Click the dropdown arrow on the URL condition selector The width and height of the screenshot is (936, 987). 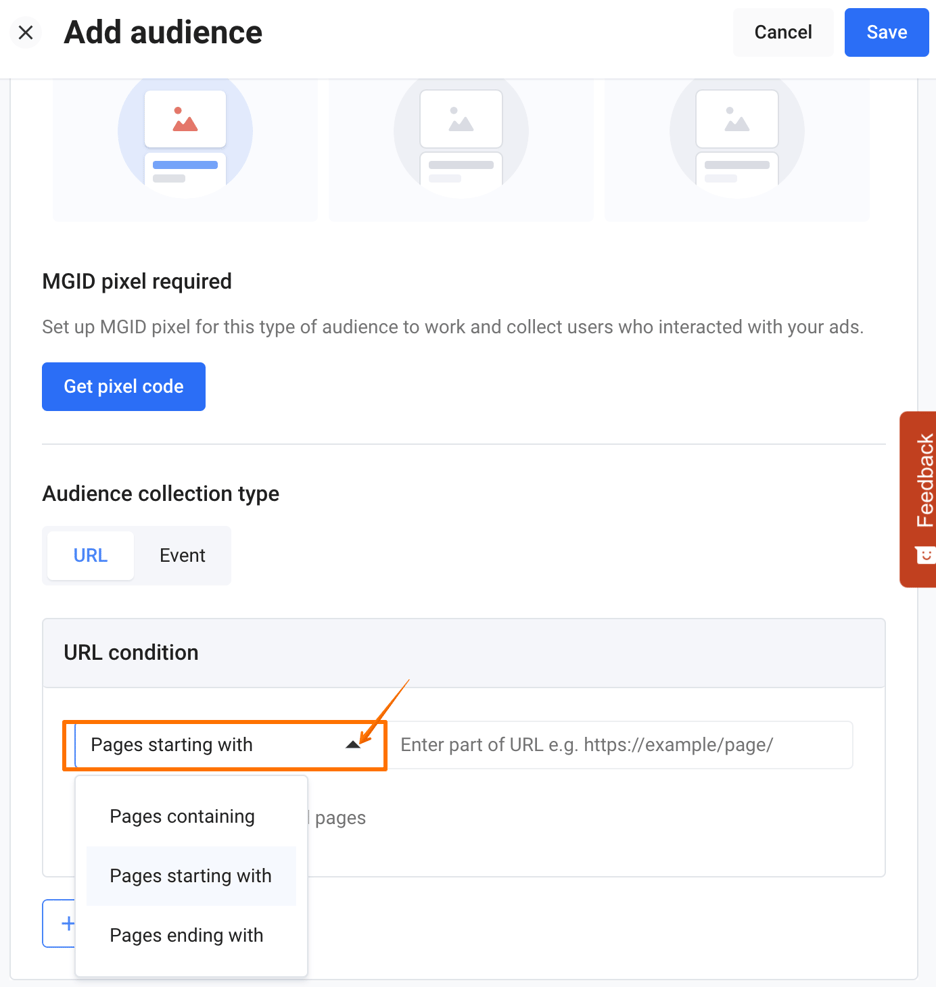click(353, 744)
